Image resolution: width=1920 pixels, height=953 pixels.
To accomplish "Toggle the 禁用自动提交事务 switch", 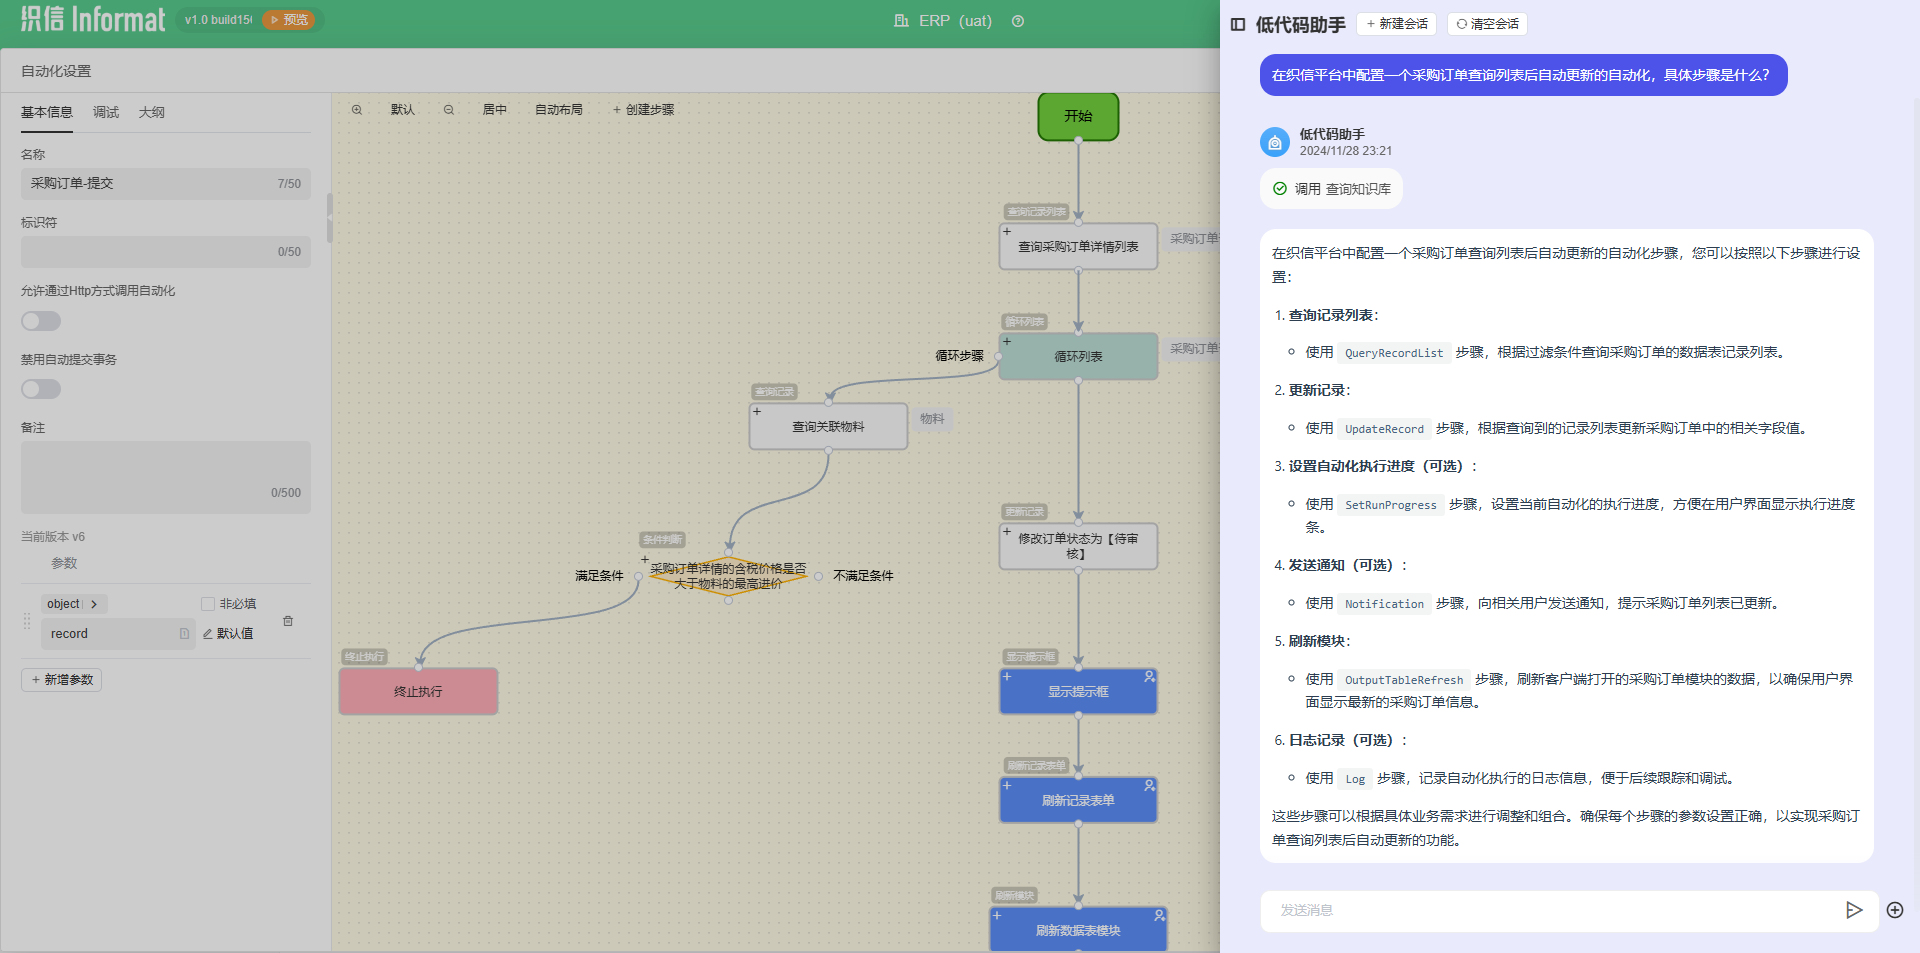I will [41, 389].
